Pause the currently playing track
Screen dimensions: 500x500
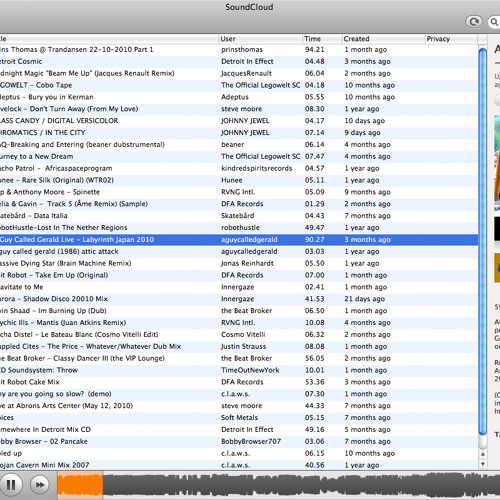point(11,485)
